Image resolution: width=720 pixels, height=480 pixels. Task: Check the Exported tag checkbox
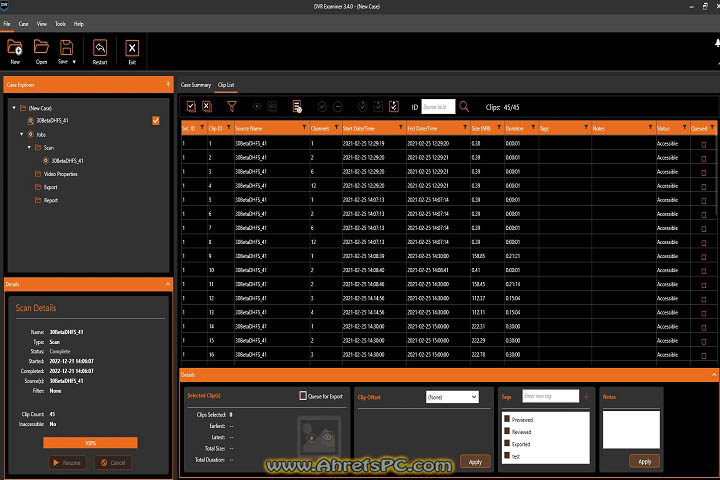pyautogui.click(x=507, y=444)
